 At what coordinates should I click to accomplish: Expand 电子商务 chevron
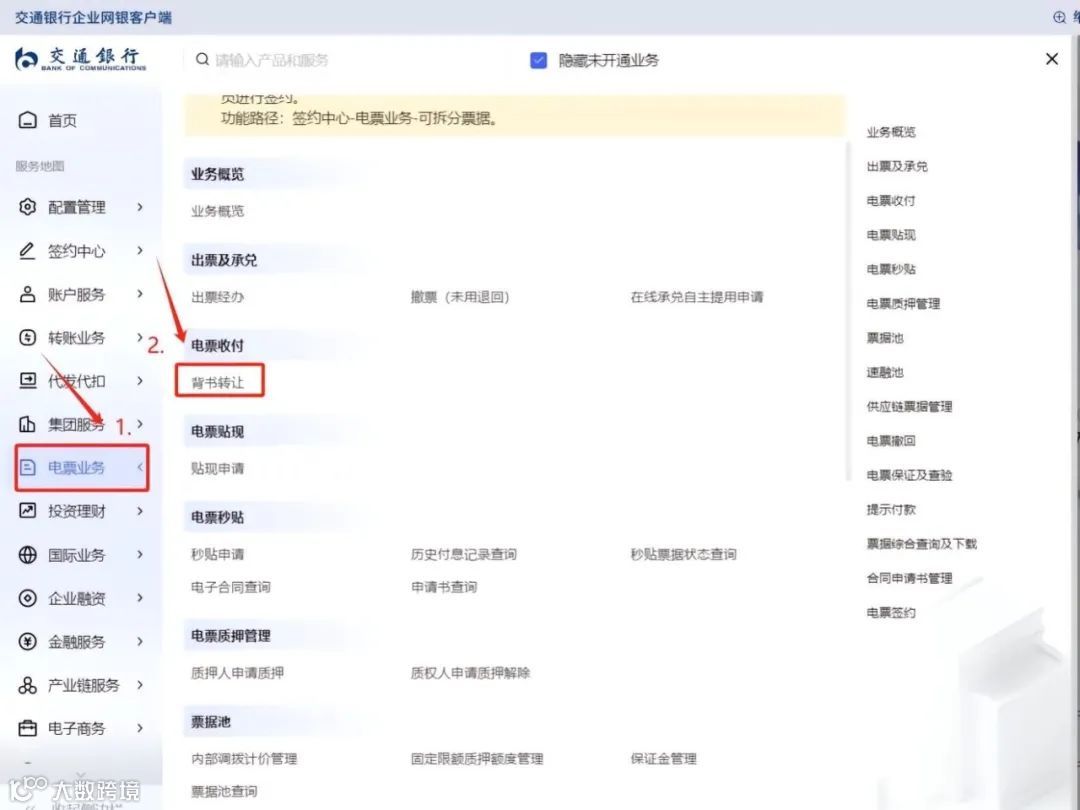(x=140, y=728)
